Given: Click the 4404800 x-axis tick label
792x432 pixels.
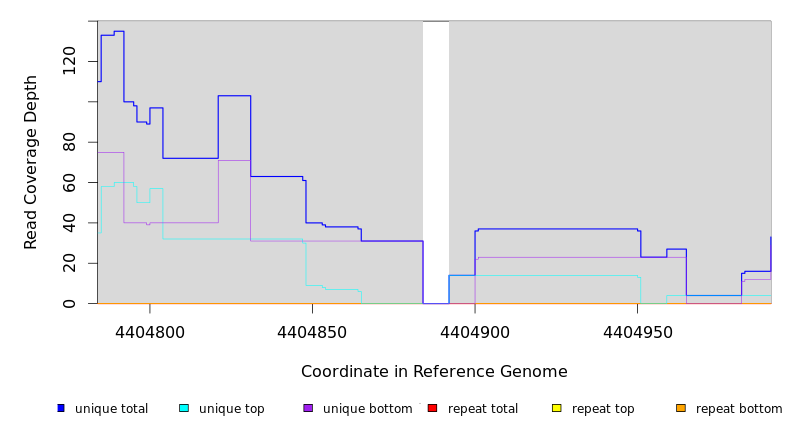Looking at the screenshot, I should pyautogui.click(x=150, y=332).
